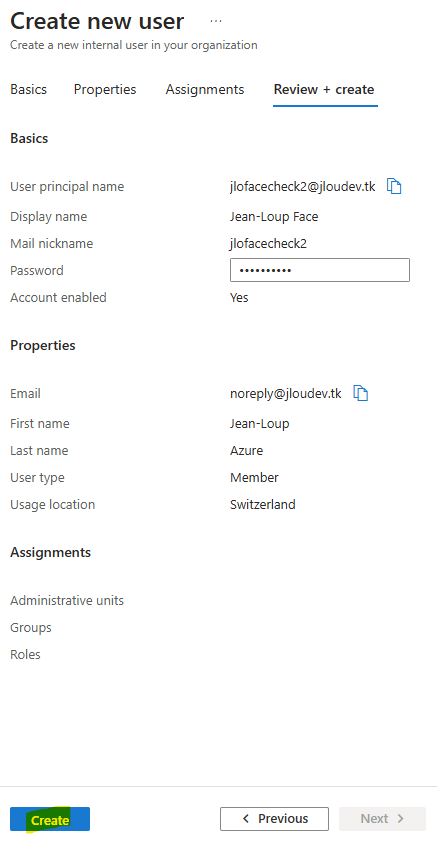Click the Administrative units label
The width and height of the screenshot is (437, 841).
point(67,600)
